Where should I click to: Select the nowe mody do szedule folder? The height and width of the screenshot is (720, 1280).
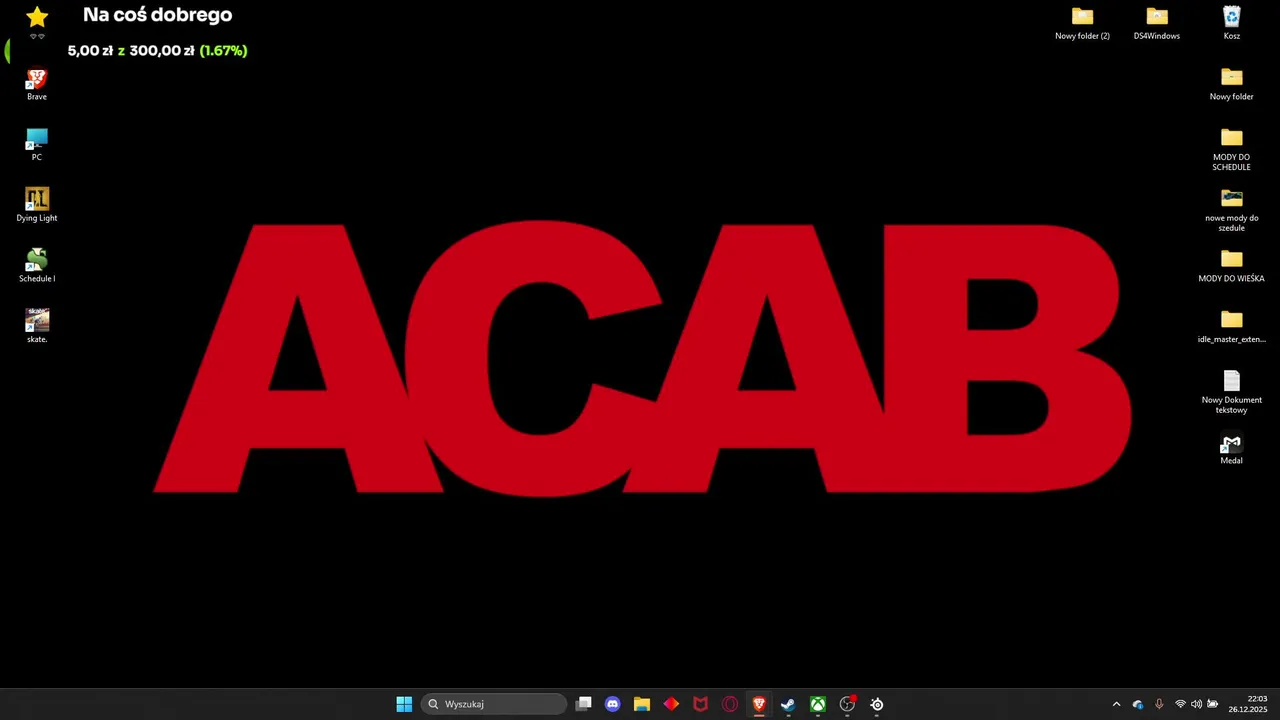[x=1232, y=210]
